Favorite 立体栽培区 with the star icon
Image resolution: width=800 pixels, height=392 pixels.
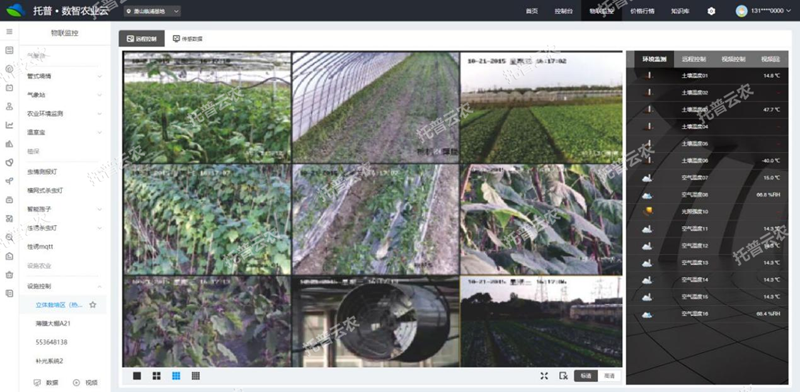pyautogui.click(x=93, y=305)
